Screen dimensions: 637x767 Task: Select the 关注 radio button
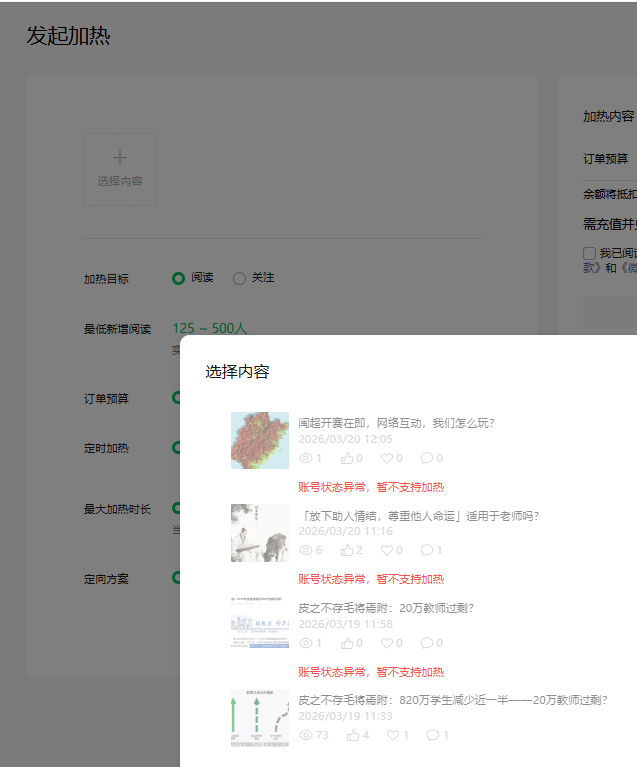click(239, 278)
